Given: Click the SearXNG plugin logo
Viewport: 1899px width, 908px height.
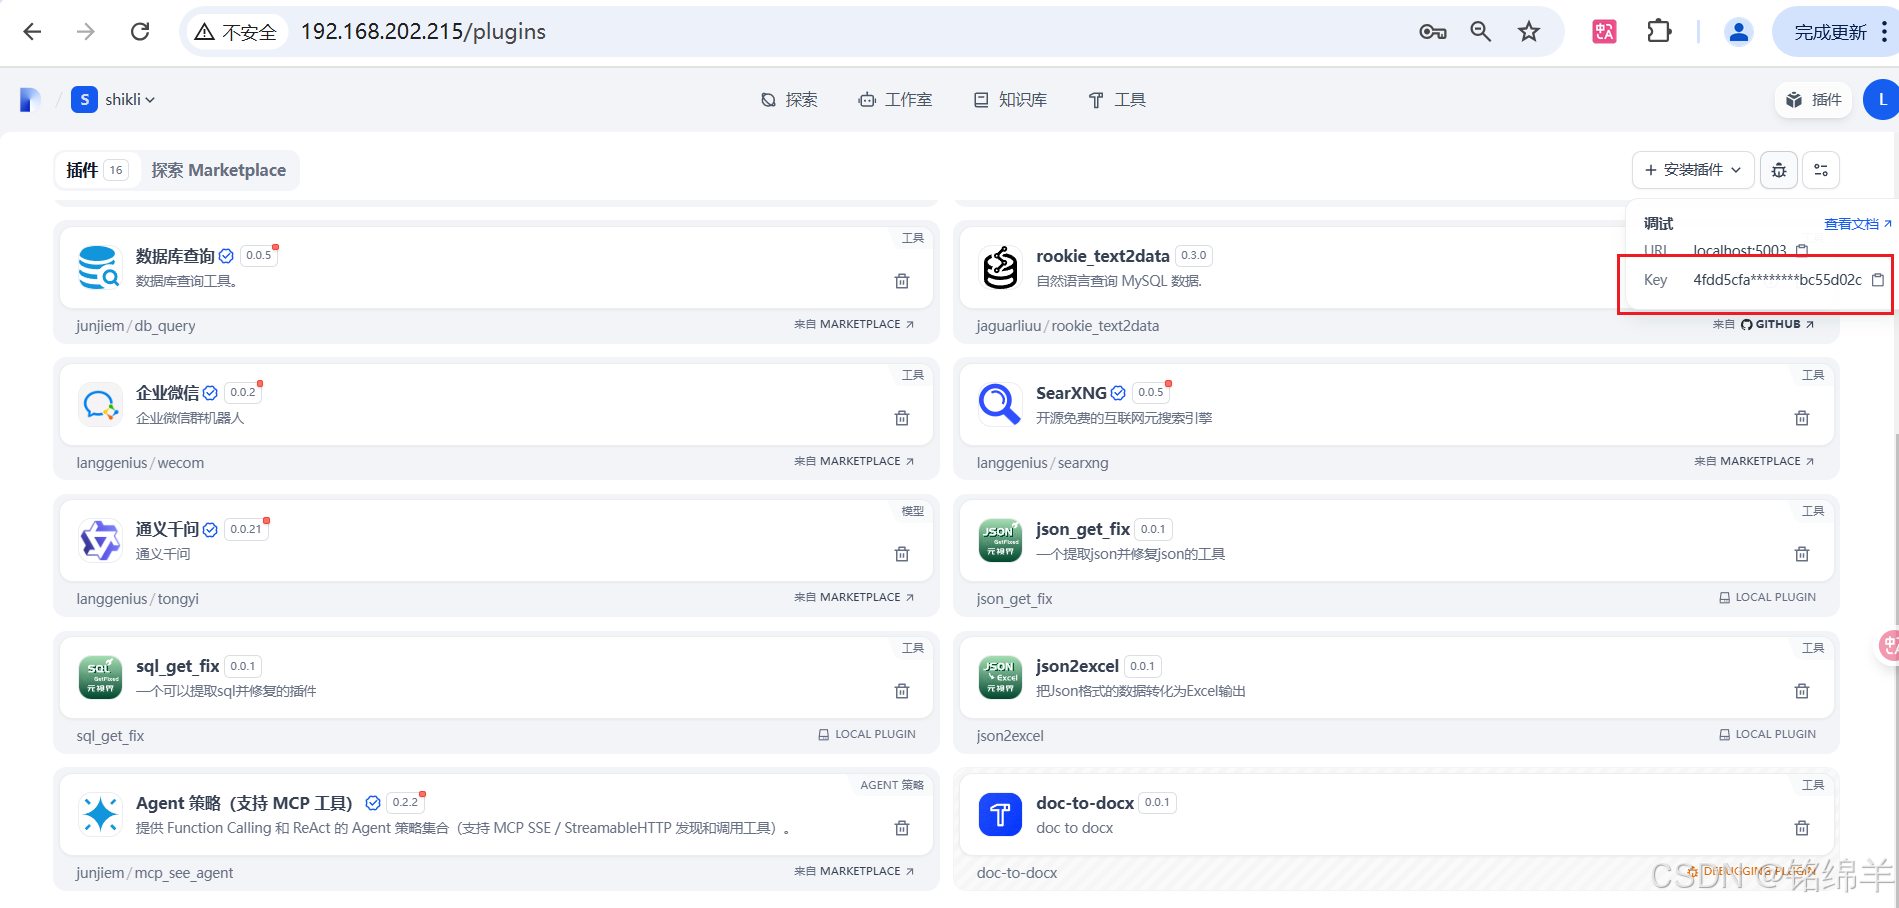Looking at the screenshot, I should (999, 404).
